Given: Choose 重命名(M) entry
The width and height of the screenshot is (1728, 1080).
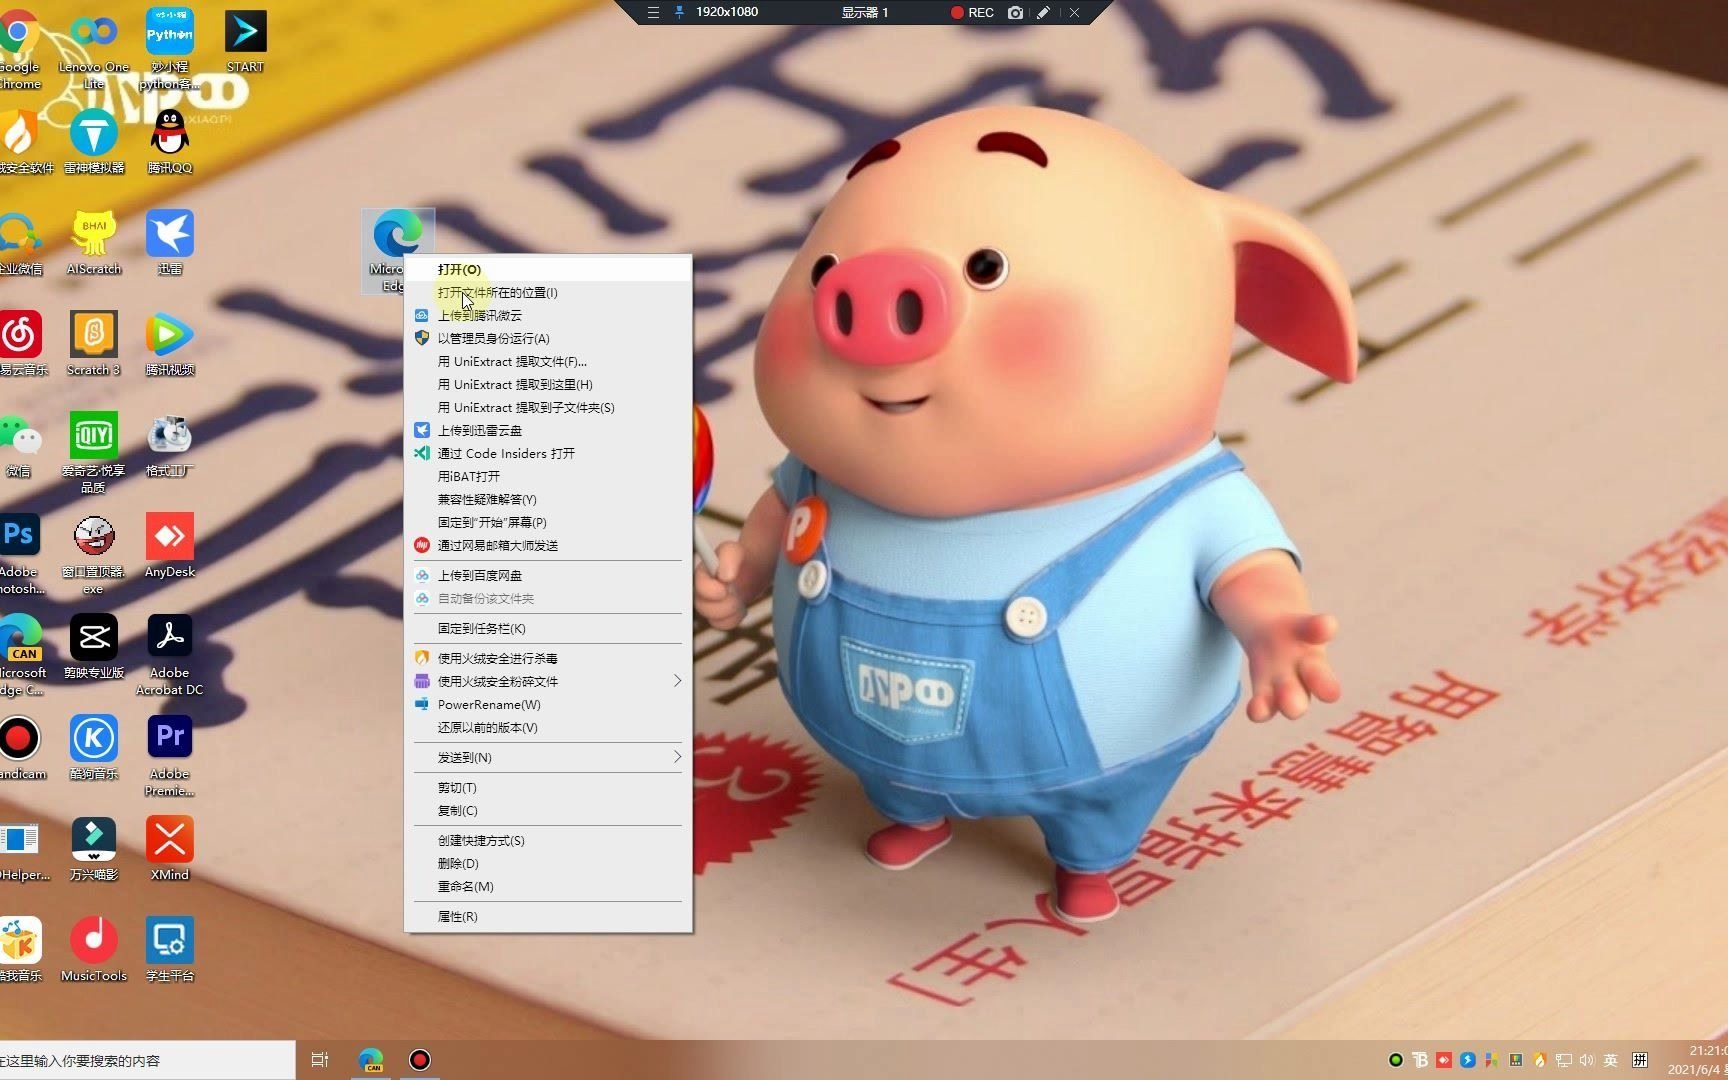Looking at the screenshot, I should coord(547,886).
